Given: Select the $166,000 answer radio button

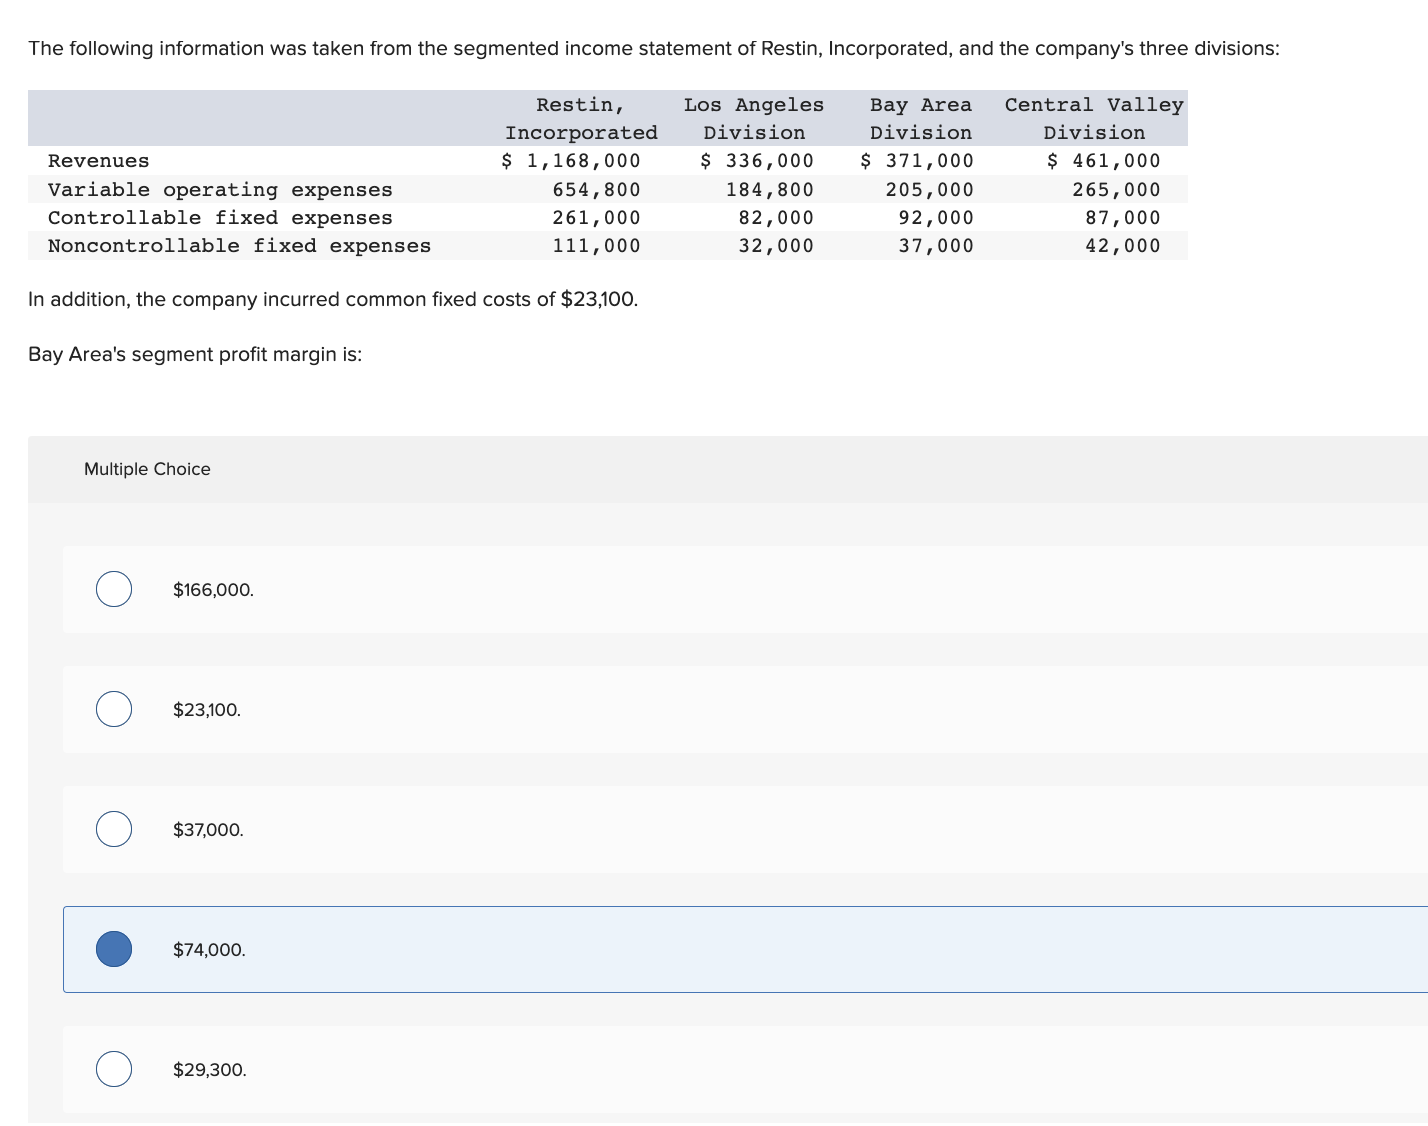Looking at the screenshot, I should [x=113, y=589].
